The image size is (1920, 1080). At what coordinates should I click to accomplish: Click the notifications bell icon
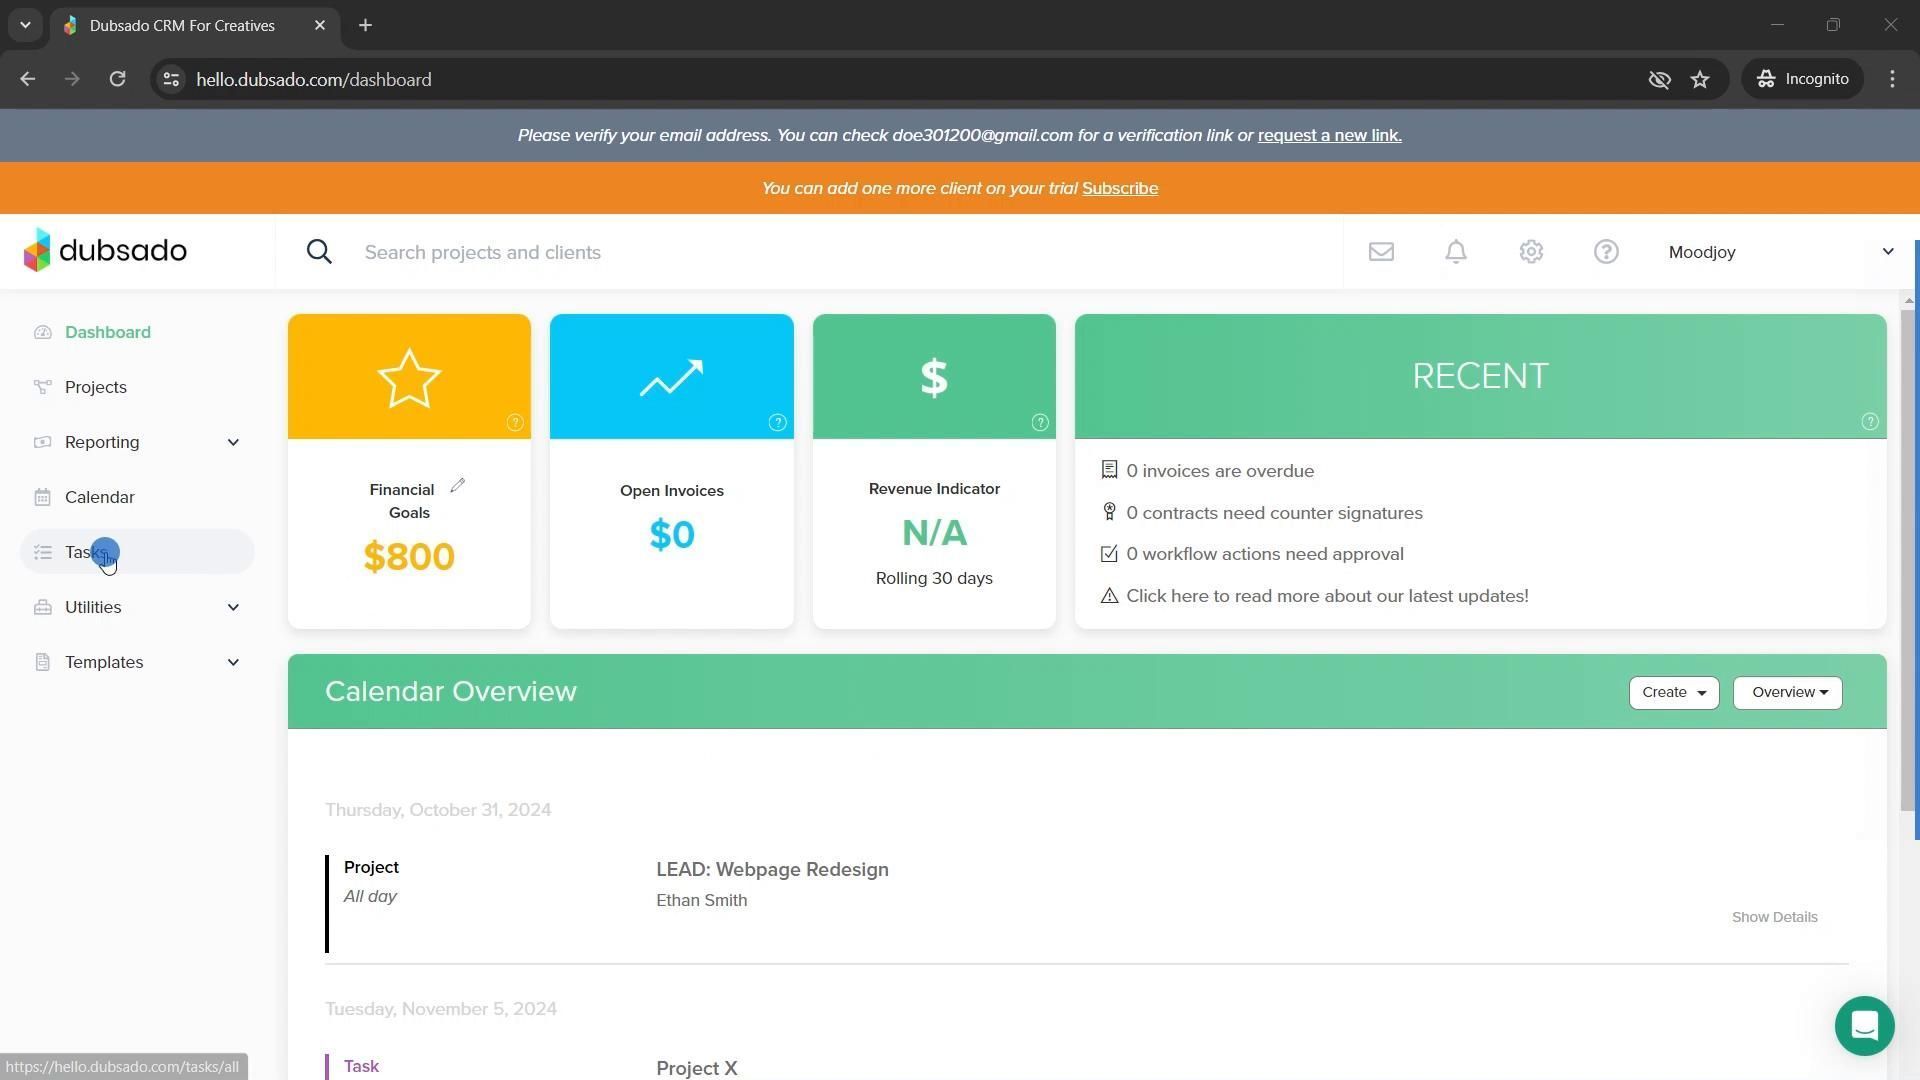(x=1456, y=252)
